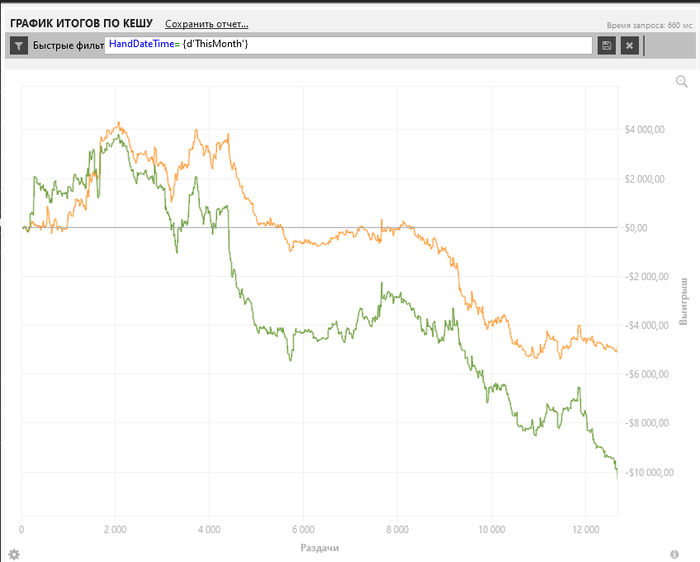Click the orange line's peak near 2 000 hands

pos(119,123)
